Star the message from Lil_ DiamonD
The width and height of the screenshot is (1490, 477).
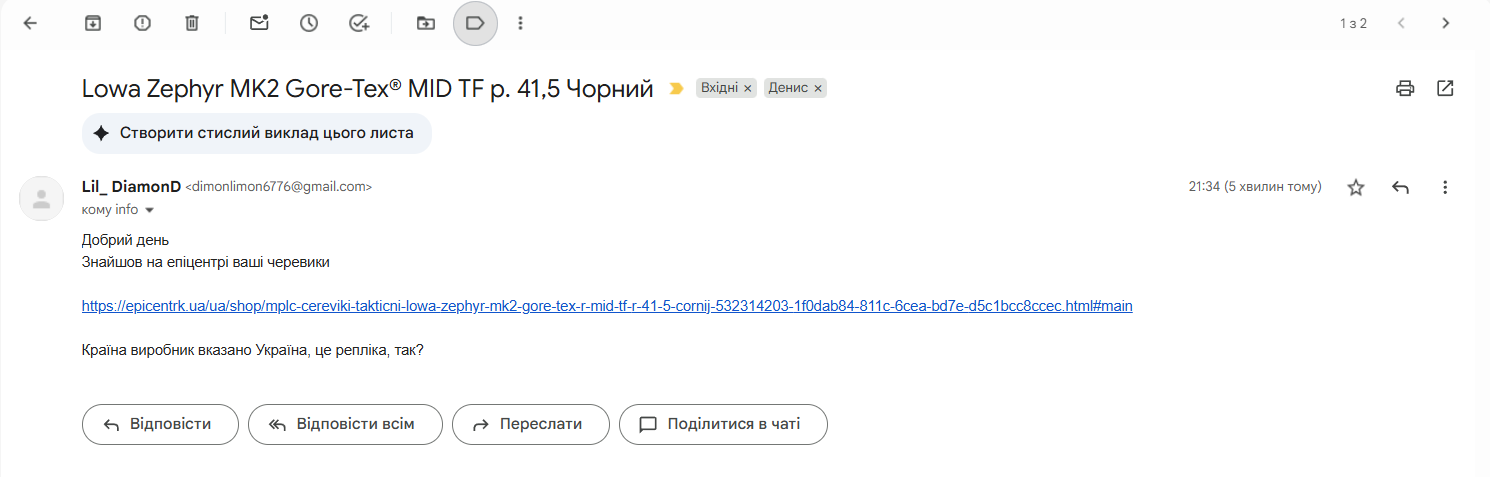point(1356,187)
